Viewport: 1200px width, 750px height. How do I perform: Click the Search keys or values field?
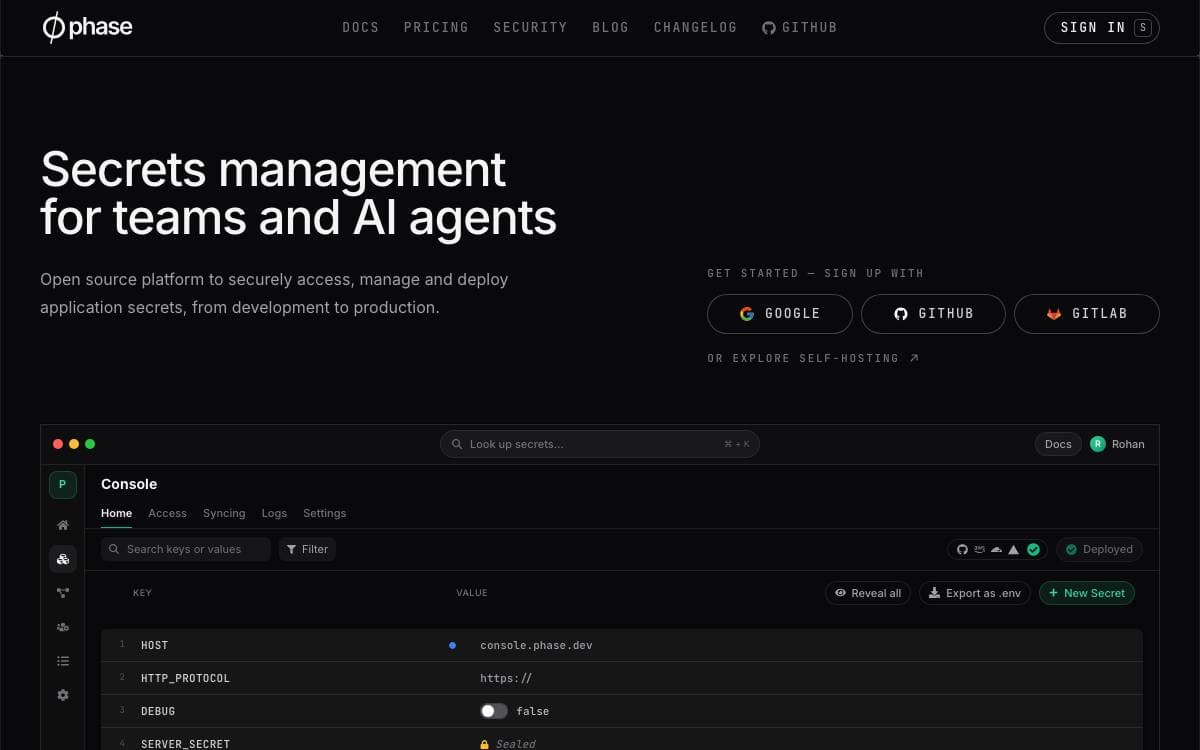(x=186, y=549)
